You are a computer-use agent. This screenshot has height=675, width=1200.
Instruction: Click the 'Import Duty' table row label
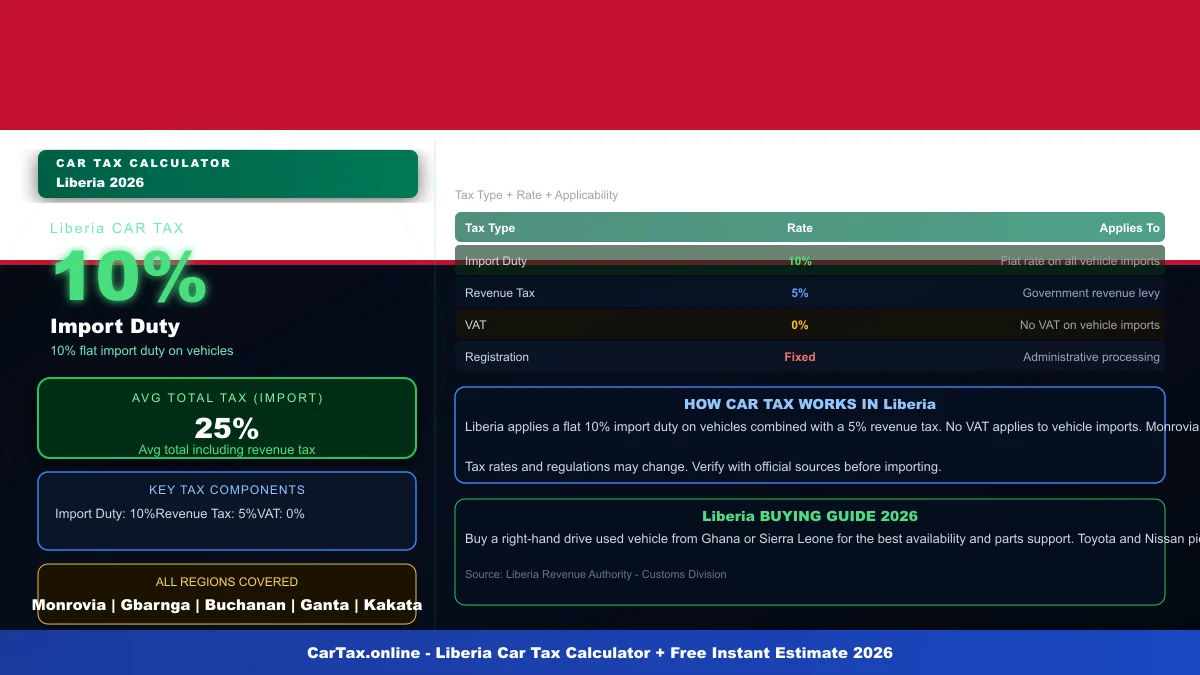click(x=496, y=261)
